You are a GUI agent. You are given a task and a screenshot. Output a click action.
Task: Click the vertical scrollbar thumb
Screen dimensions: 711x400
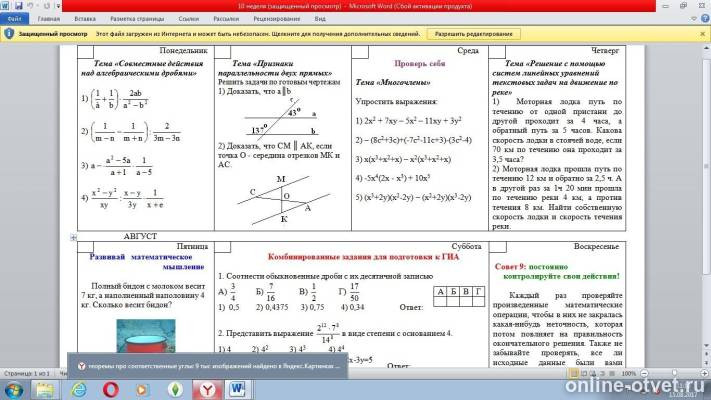pyautogui.click(x=706, y=165)
